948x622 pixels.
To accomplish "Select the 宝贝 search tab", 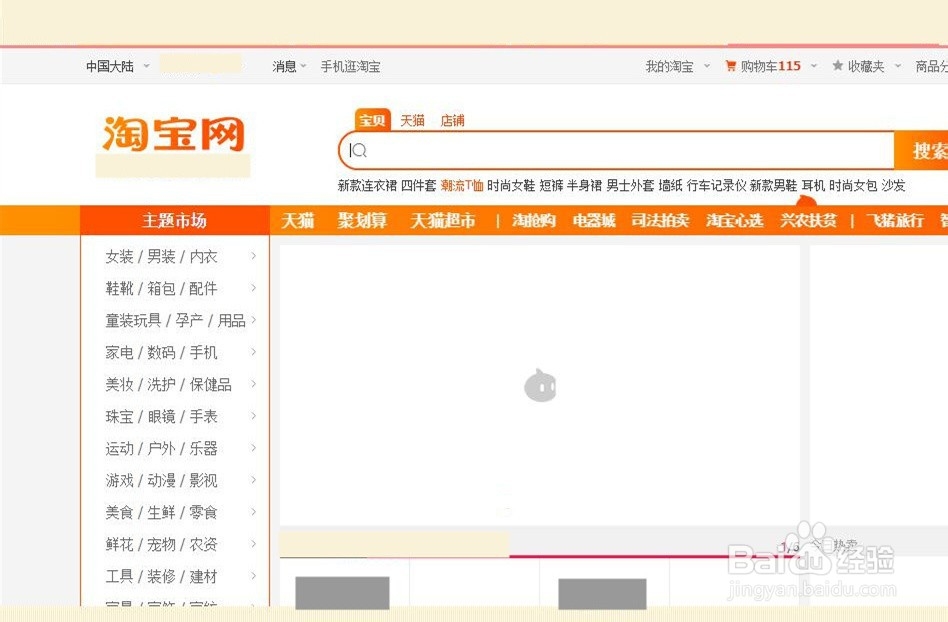I will tap(372, 120).
